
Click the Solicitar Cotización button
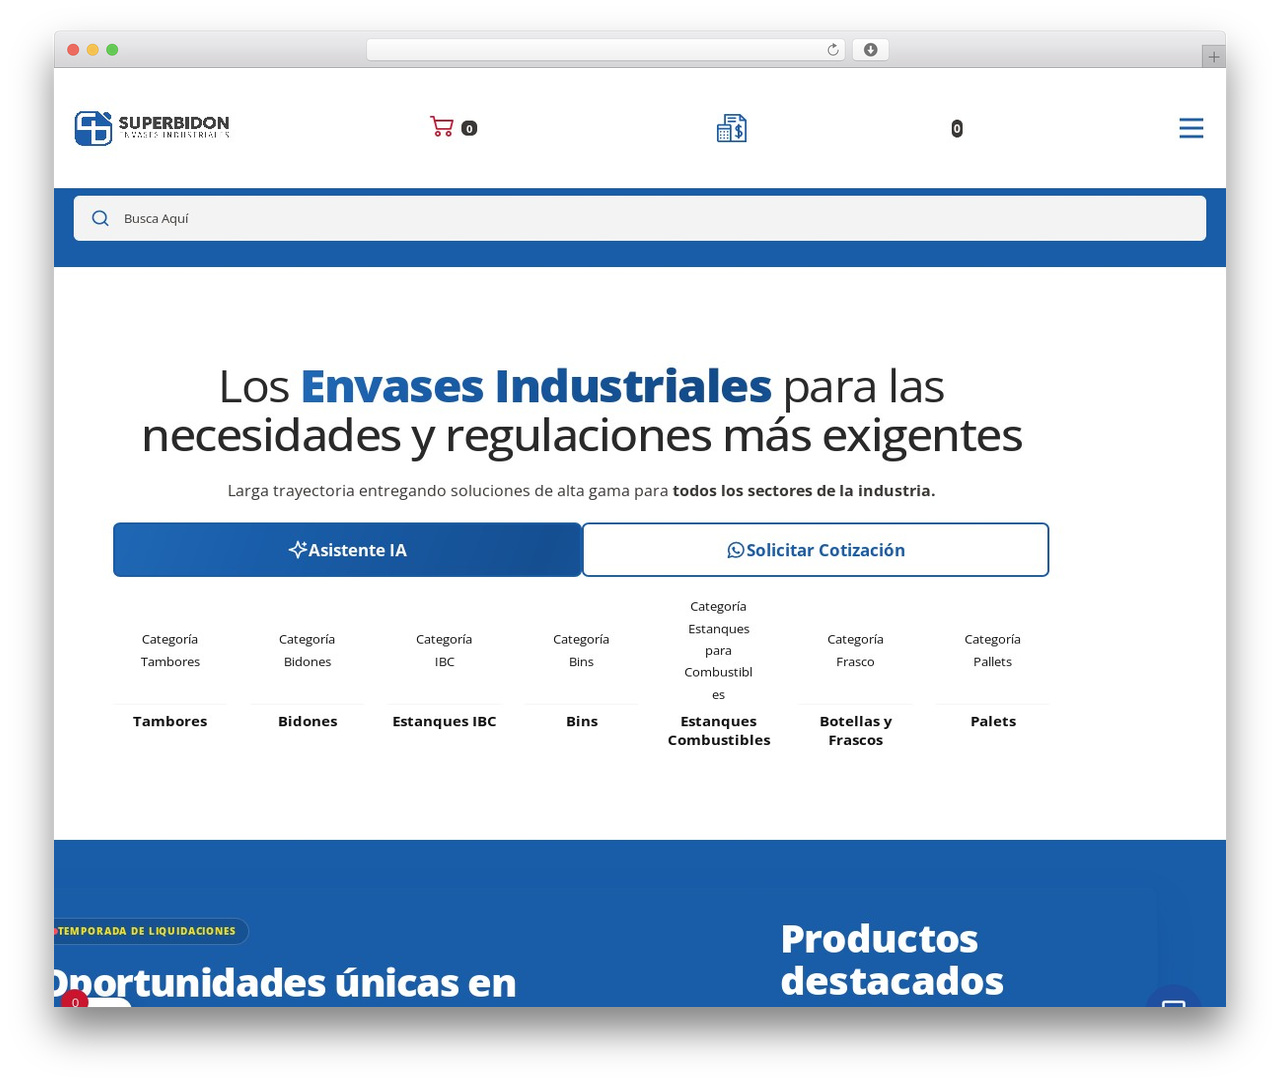(x=816, y=550)
